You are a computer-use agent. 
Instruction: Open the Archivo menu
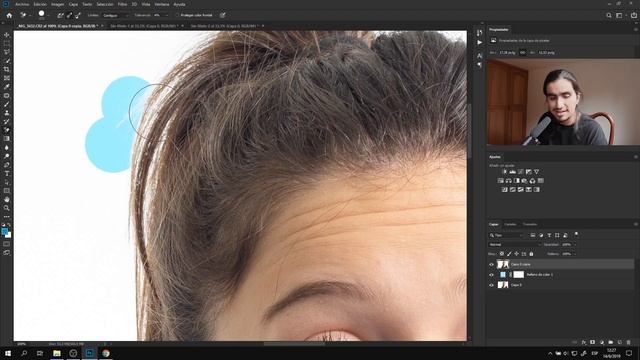[22, 4]
